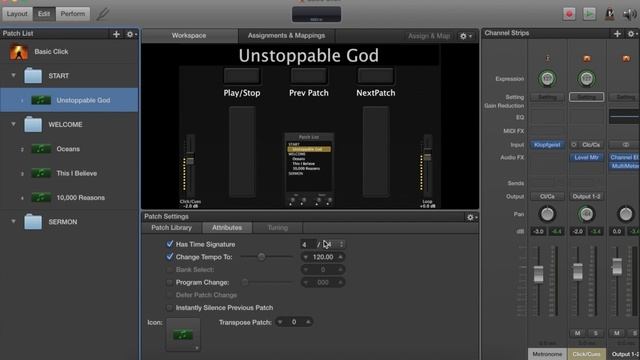Open the patch icon chooser well
The image size is (640, 360).
coord(183,335)
